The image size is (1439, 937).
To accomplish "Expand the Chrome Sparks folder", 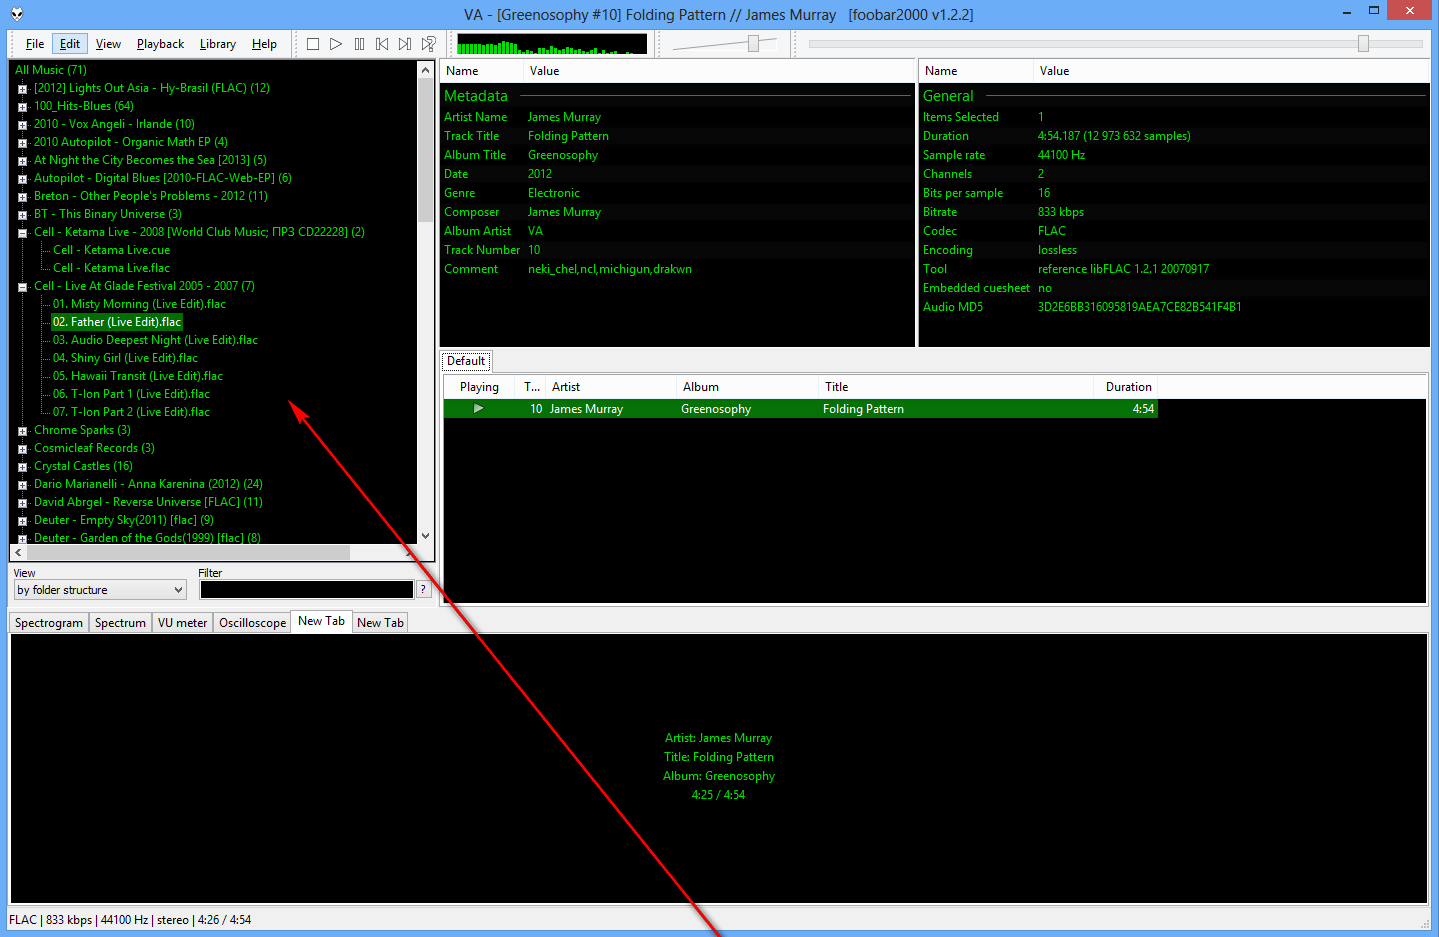I will pos(22,431).
